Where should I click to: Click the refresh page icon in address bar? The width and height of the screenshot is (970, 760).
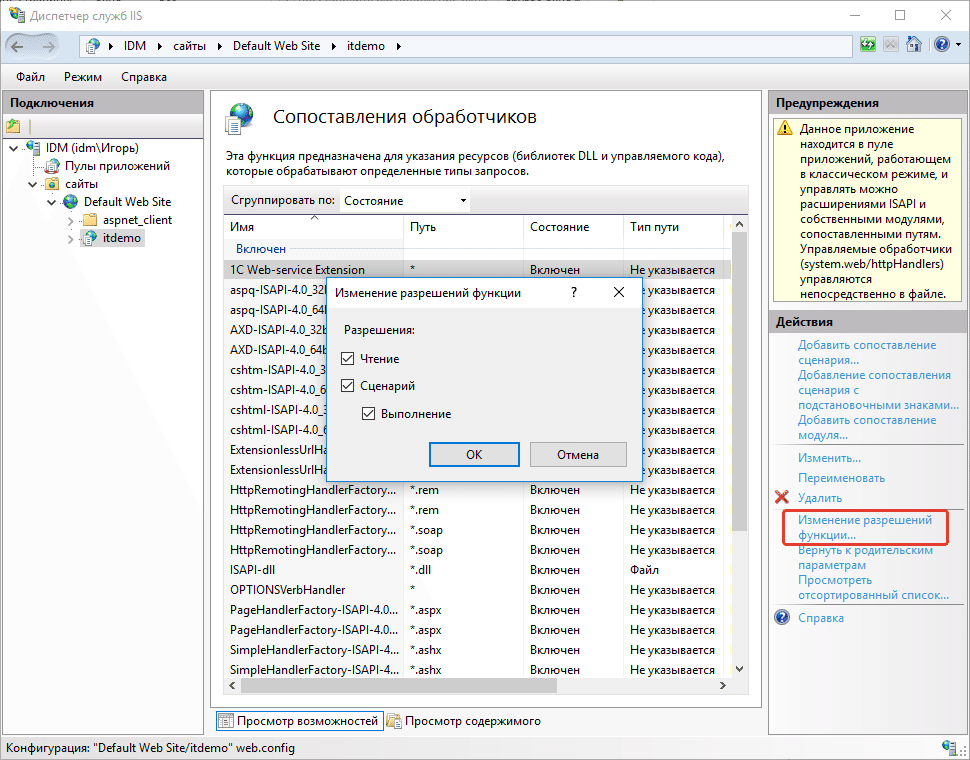coord(868,45)
